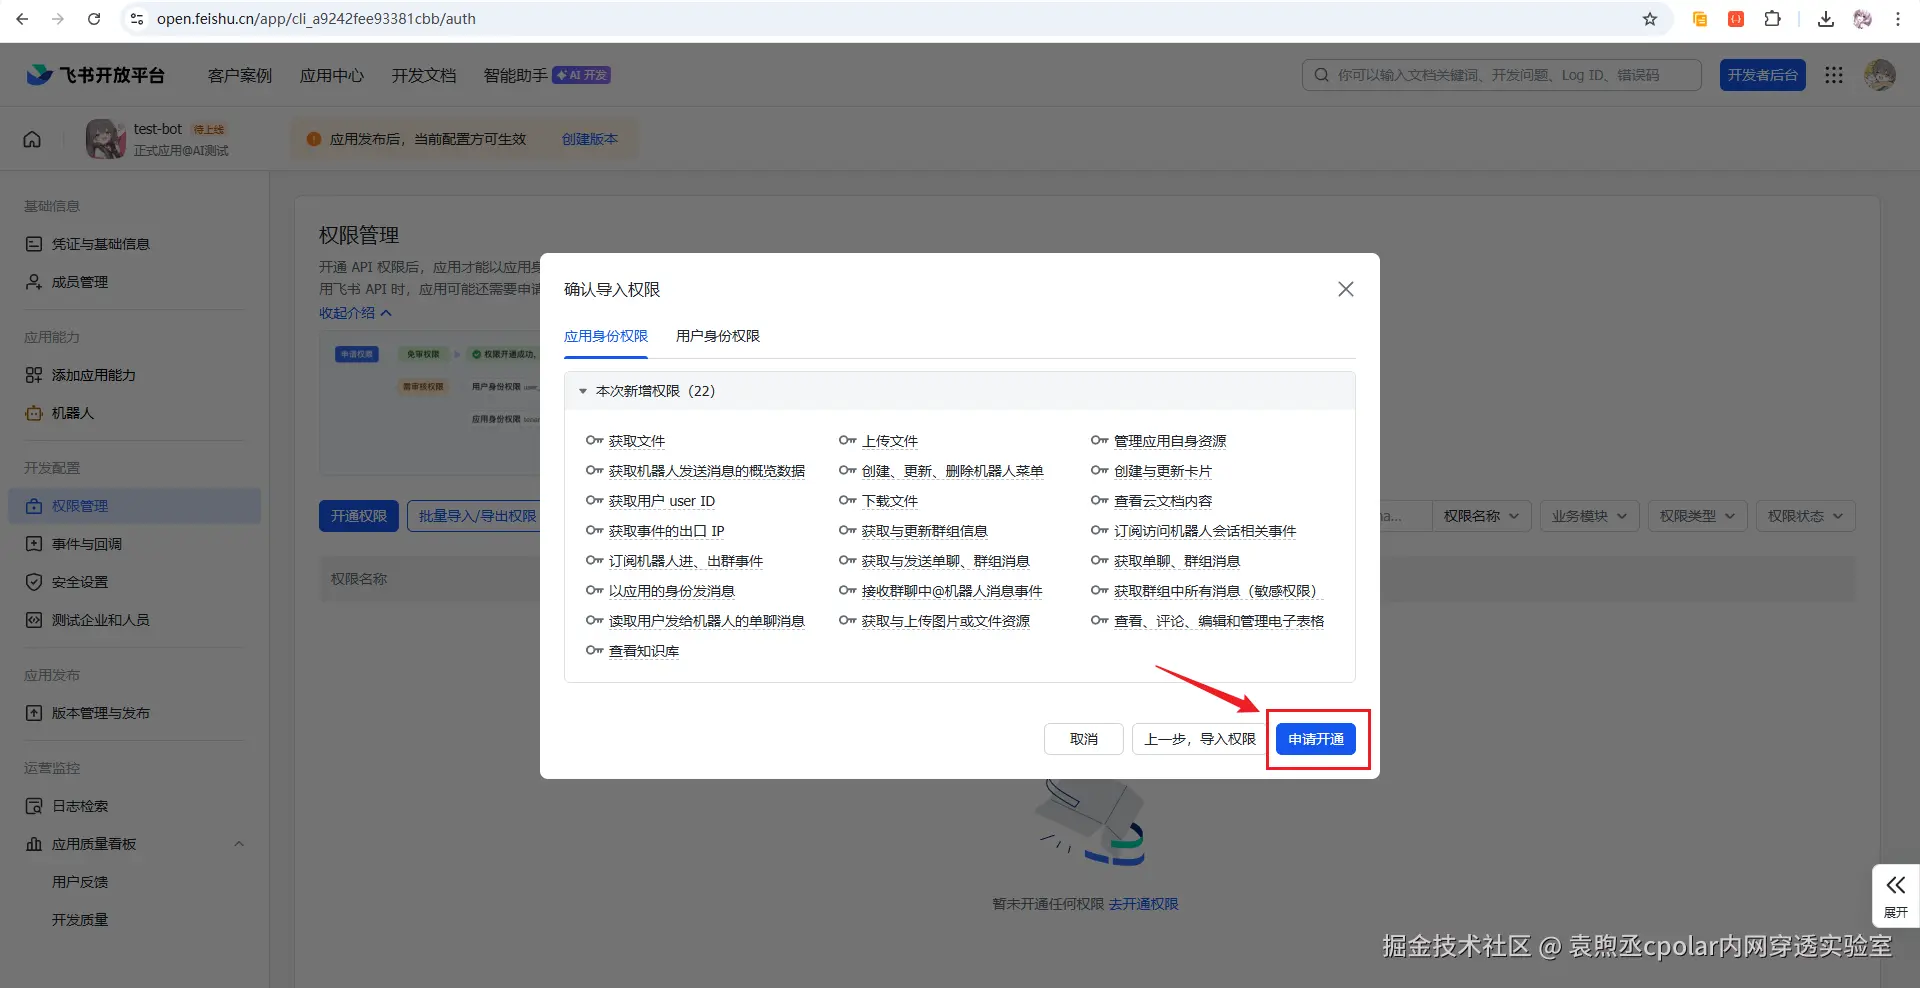
Task: Reload the page
Action: 94,19
